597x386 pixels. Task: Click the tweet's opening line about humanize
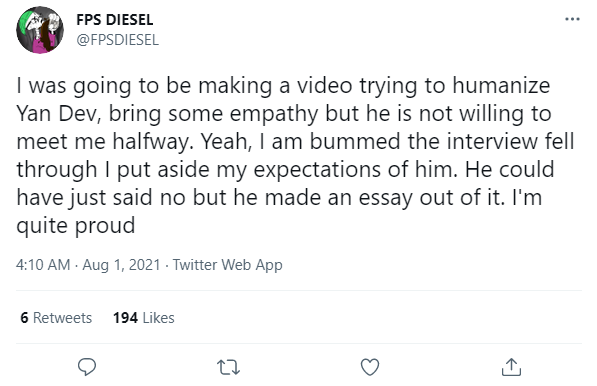point(283,86)
